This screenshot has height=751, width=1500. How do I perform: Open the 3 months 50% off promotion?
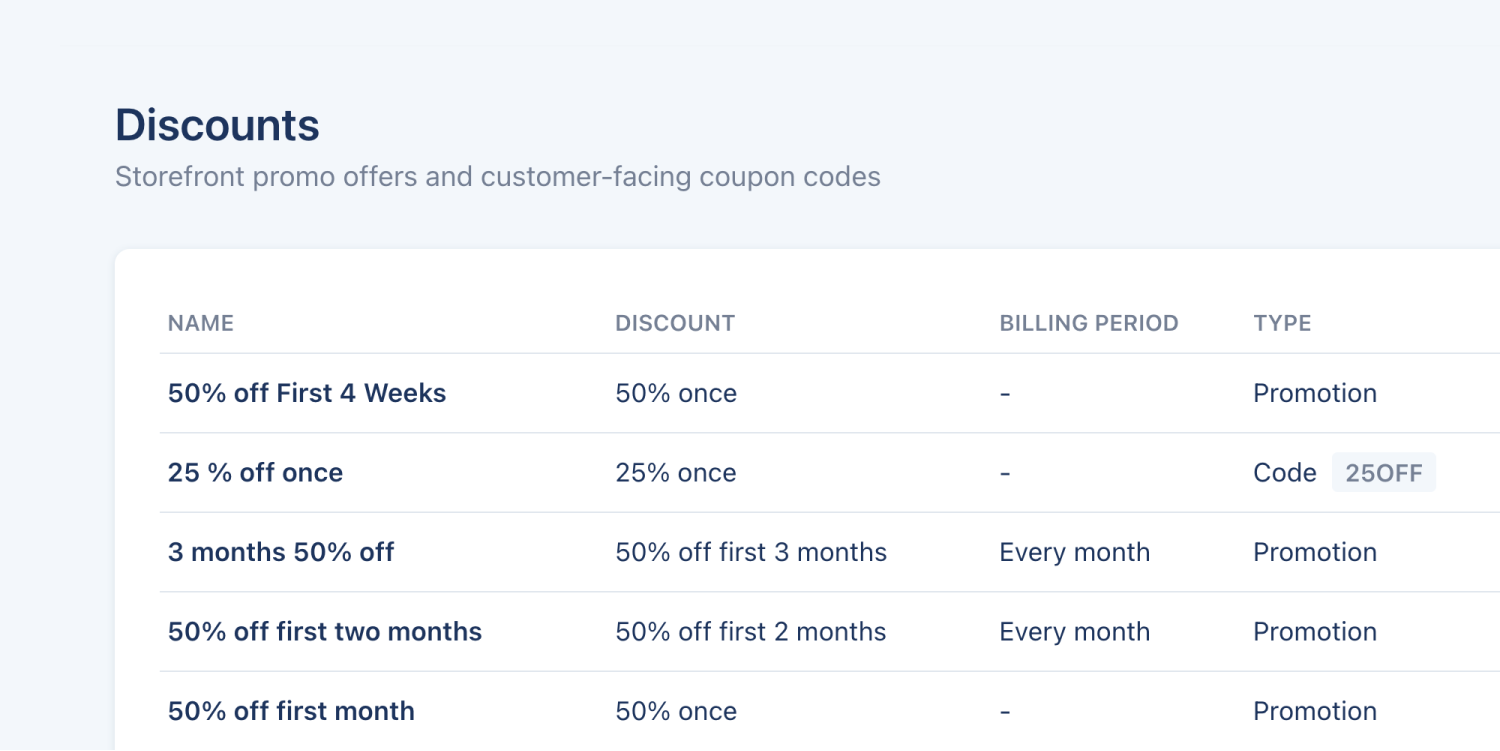point(281,551)
